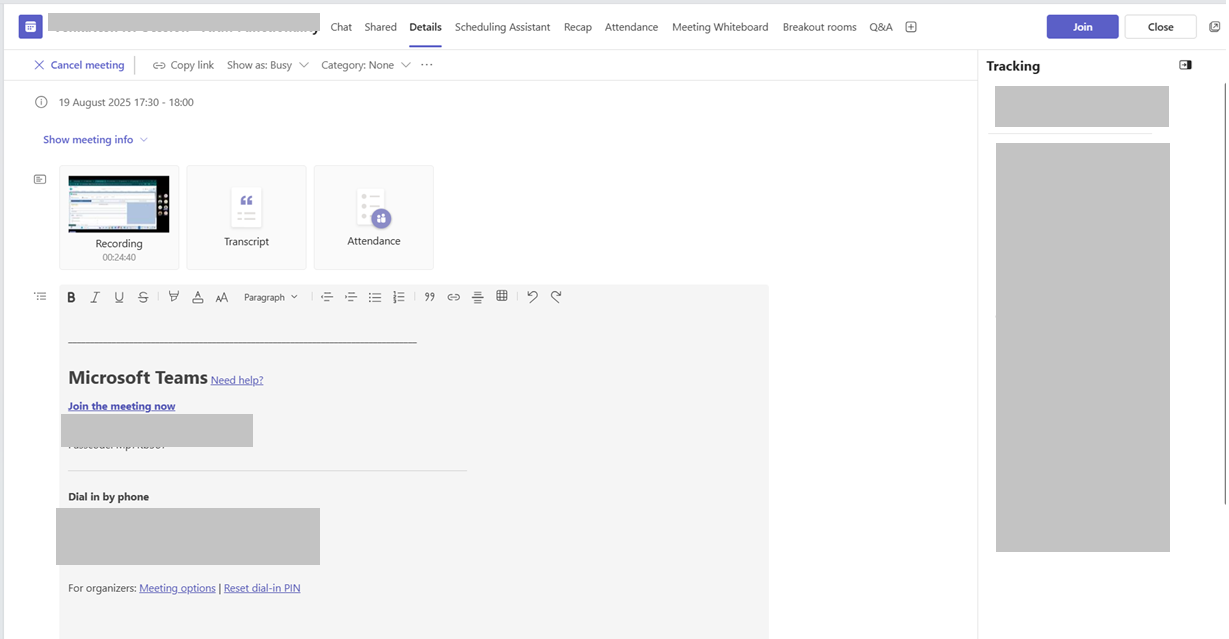Click the info icon beside meeting date
This screenshot has width=1229, height=639.
[x=41, y=102]
